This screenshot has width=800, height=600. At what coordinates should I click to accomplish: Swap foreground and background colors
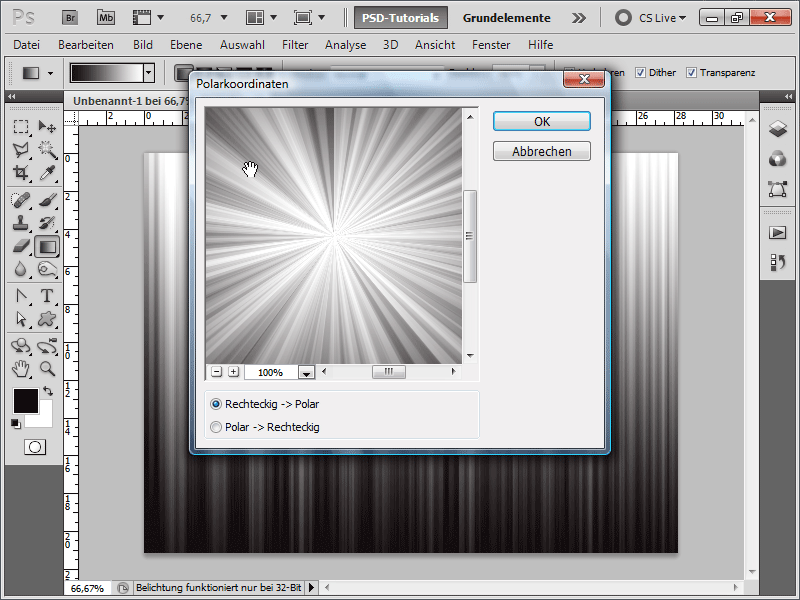point(48,391)
